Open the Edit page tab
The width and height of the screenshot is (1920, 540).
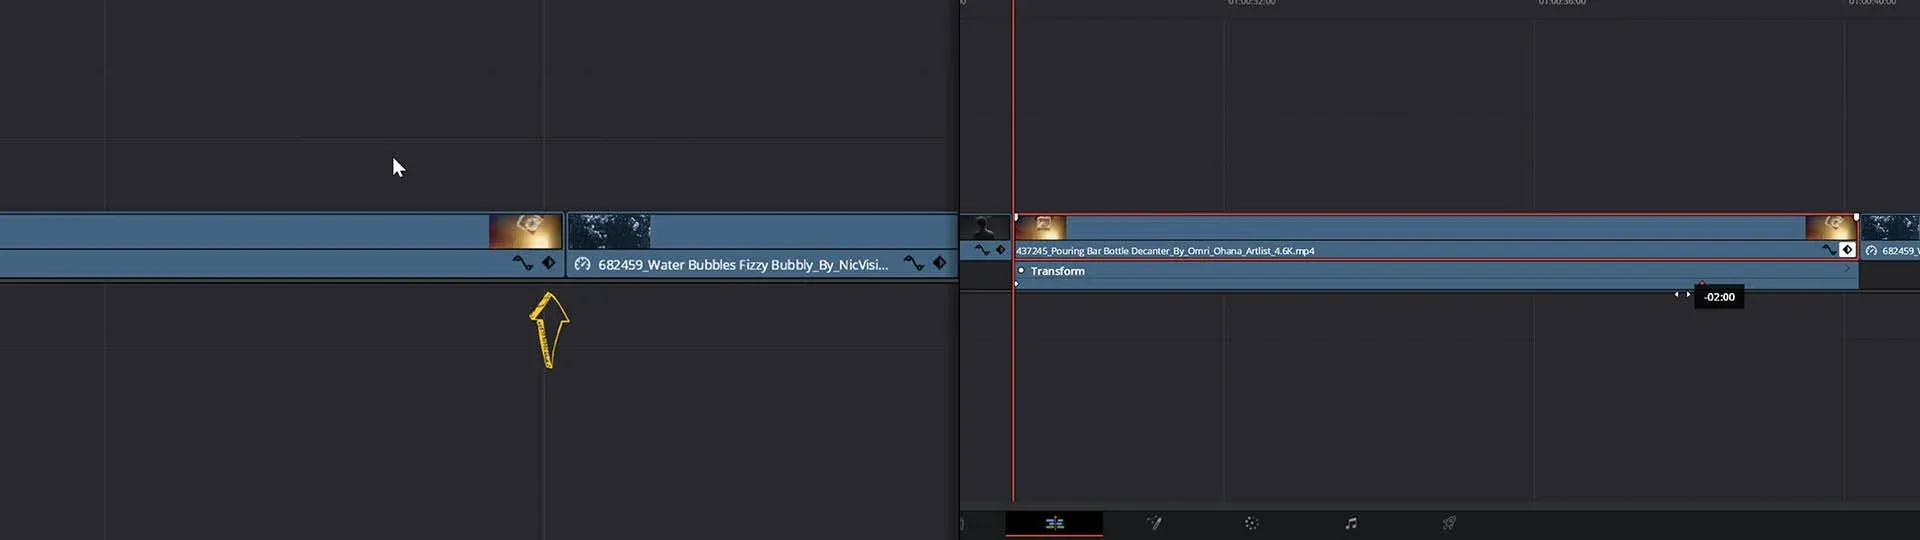coord(1054,523)
